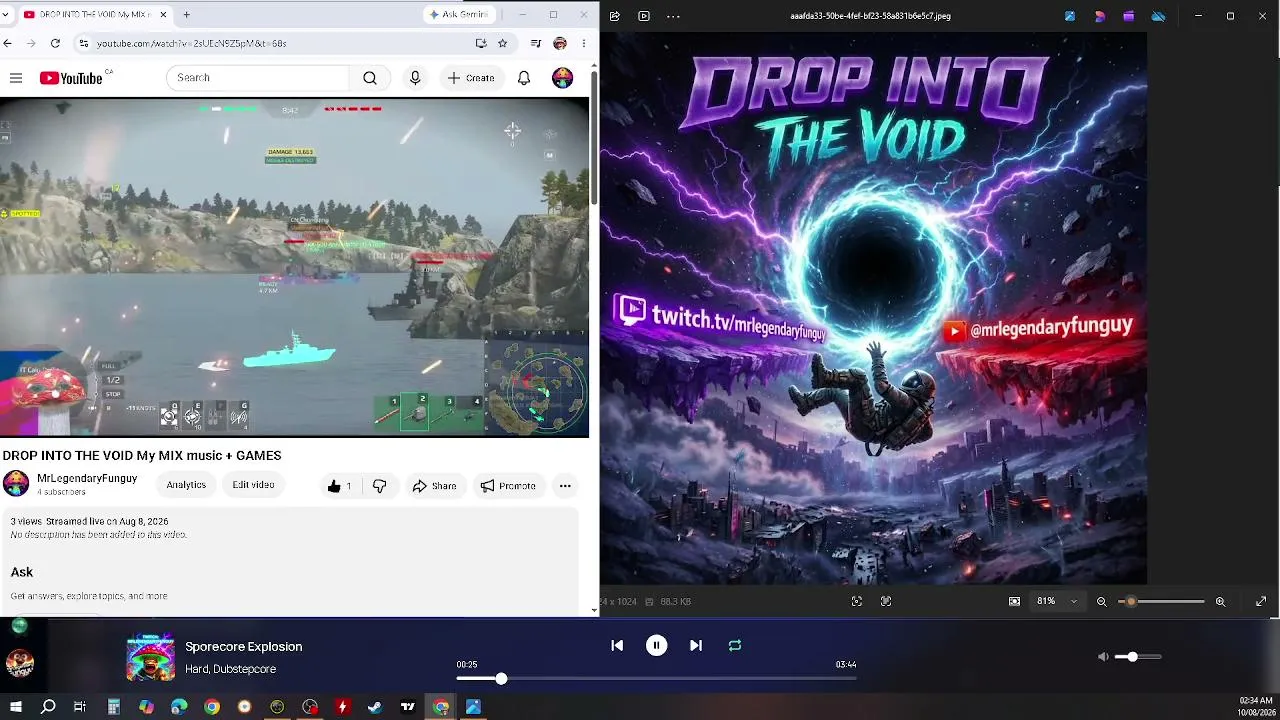Bookmark this page with the star icon

click(x=503, y=44)
